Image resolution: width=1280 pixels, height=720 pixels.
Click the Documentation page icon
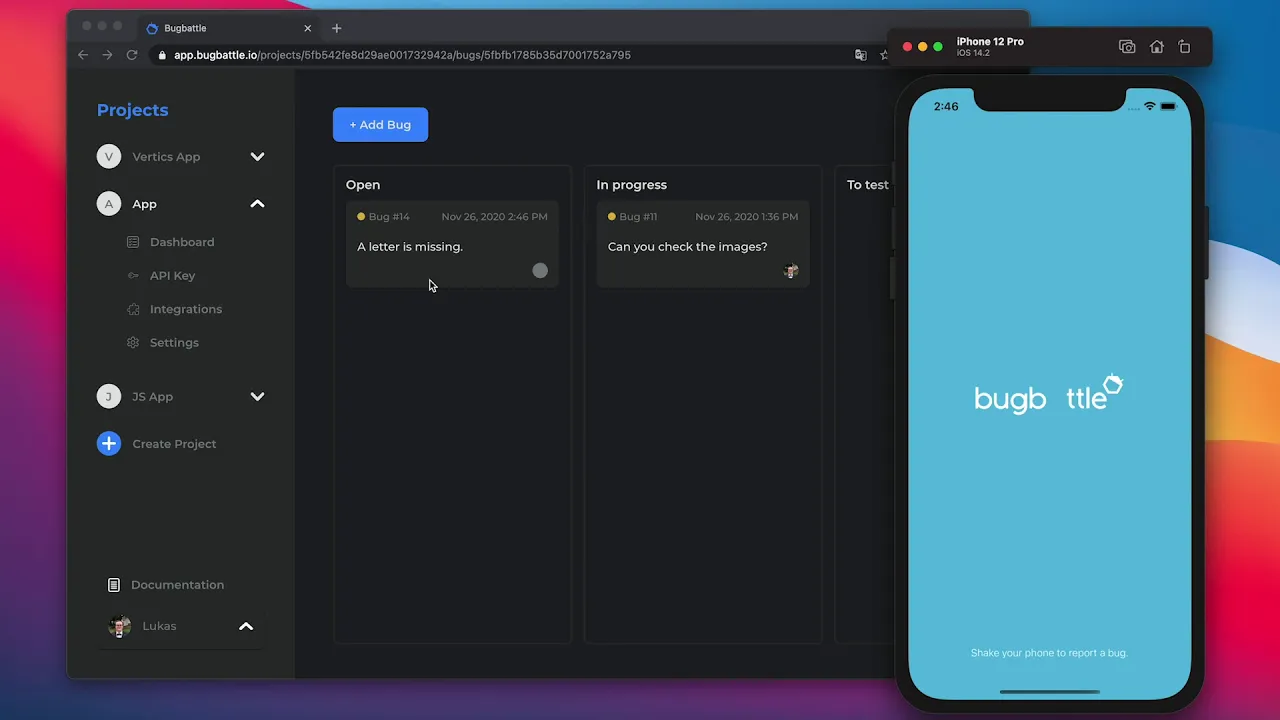coord(114,585)
